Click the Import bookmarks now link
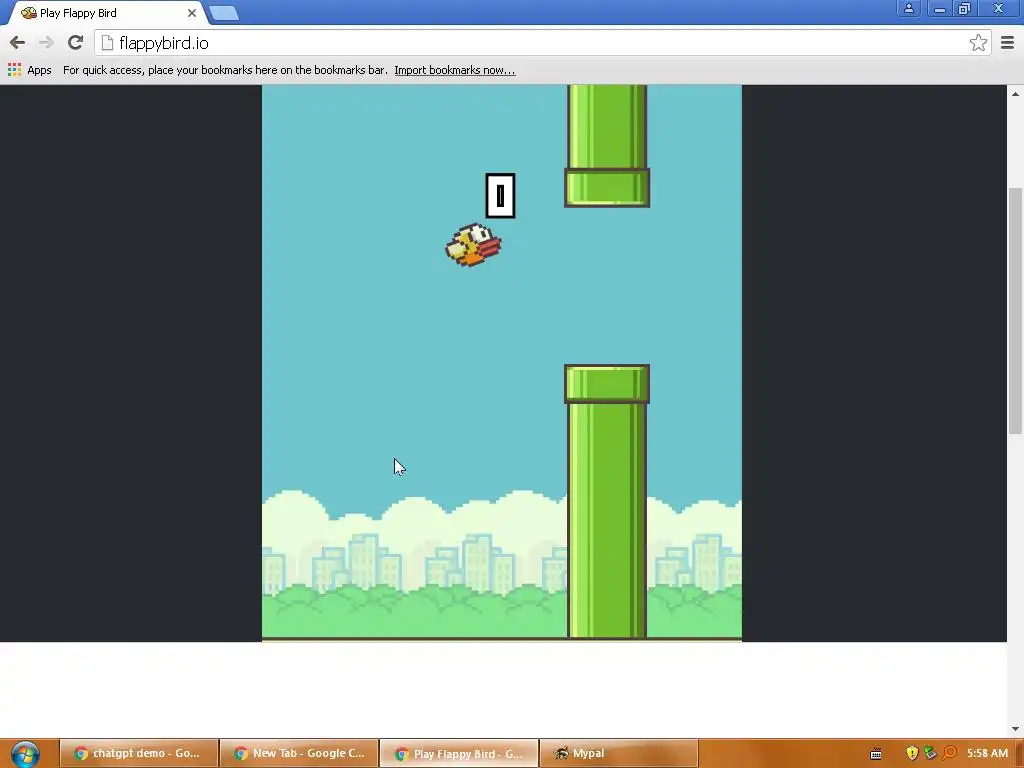This screenshot has height=768, width=1024. [x=455, y=70]
